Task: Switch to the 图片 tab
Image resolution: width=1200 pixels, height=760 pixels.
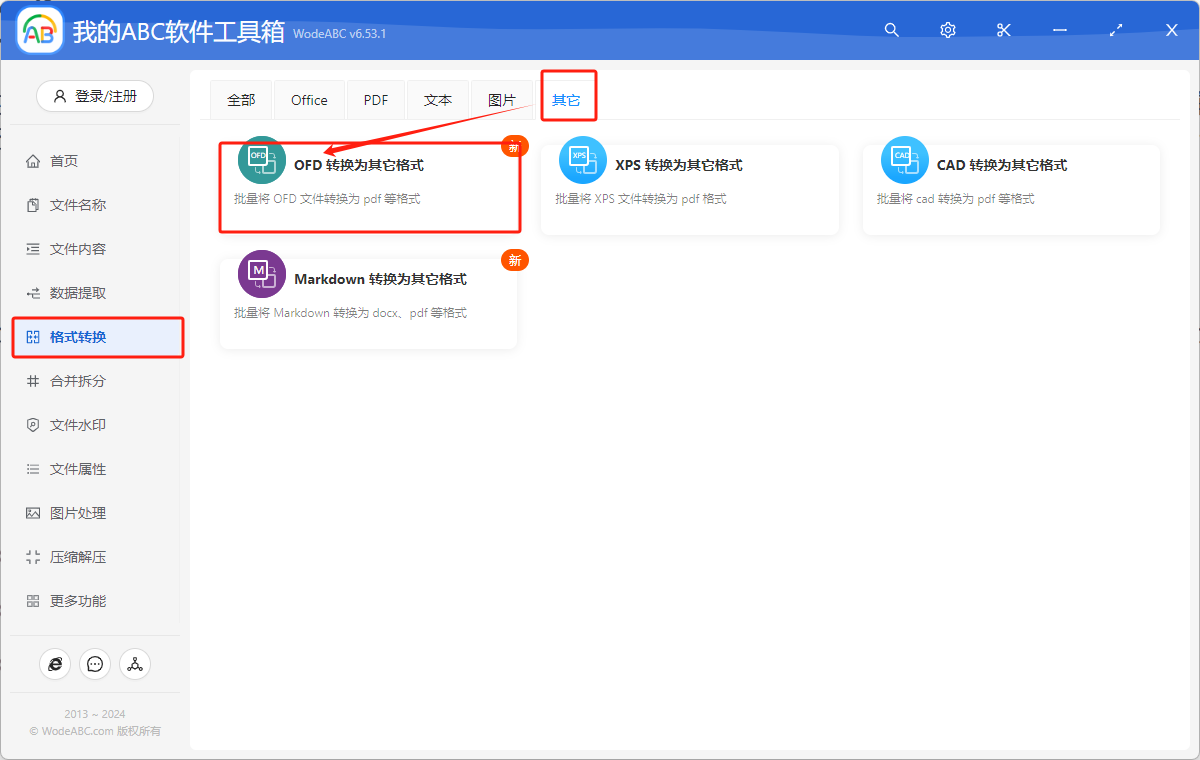Action: pyautogui.click(x=502, y=100)
